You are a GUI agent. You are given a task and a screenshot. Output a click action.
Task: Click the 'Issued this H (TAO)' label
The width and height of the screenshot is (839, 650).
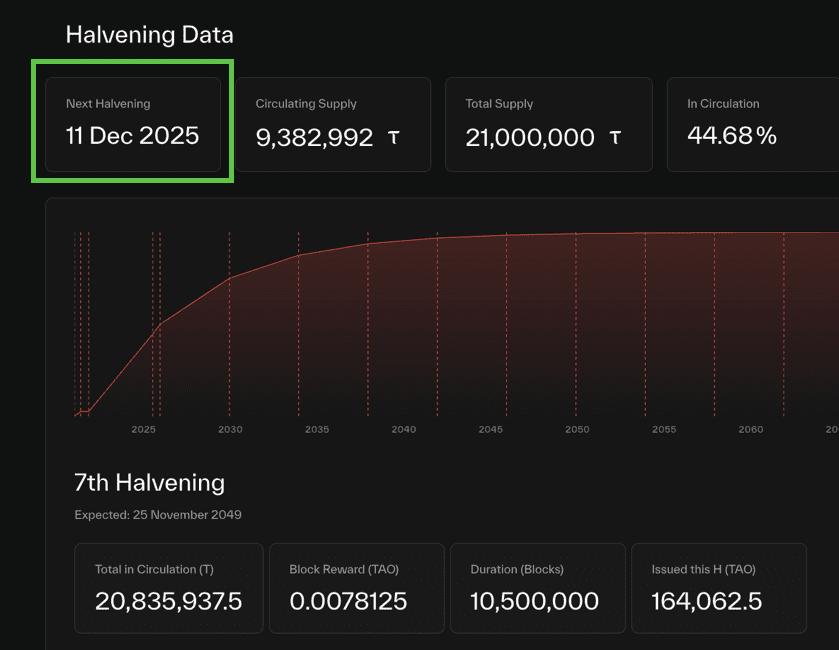(x=704, y=570)
